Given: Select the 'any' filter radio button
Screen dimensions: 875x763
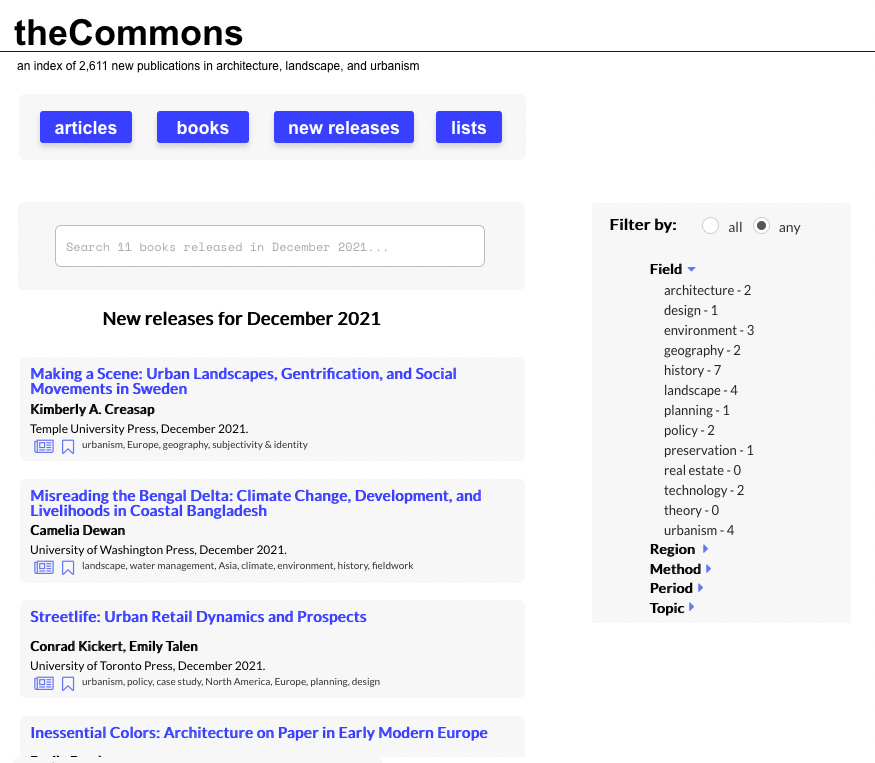Looking at the screenshot, I should coord(761,226).
